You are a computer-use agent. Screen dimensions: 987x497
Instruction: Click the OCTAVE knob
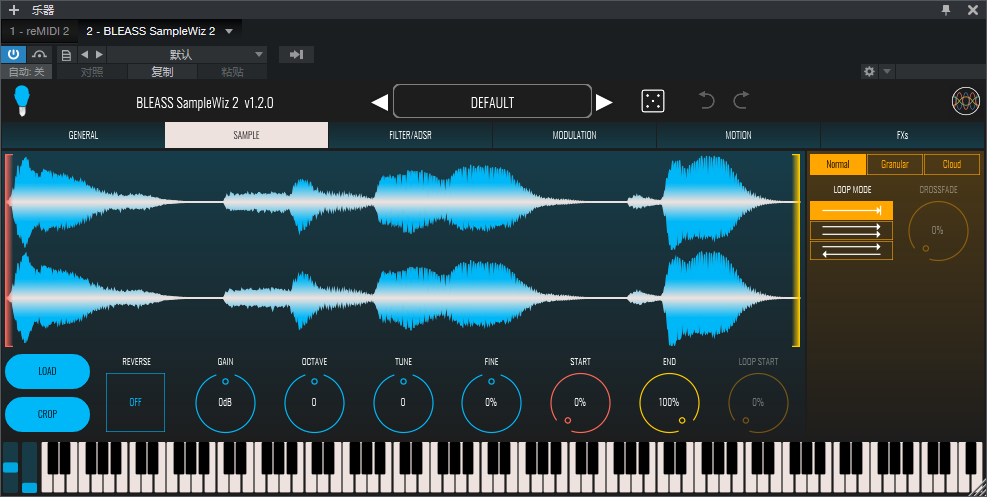(x=314, y=403)
